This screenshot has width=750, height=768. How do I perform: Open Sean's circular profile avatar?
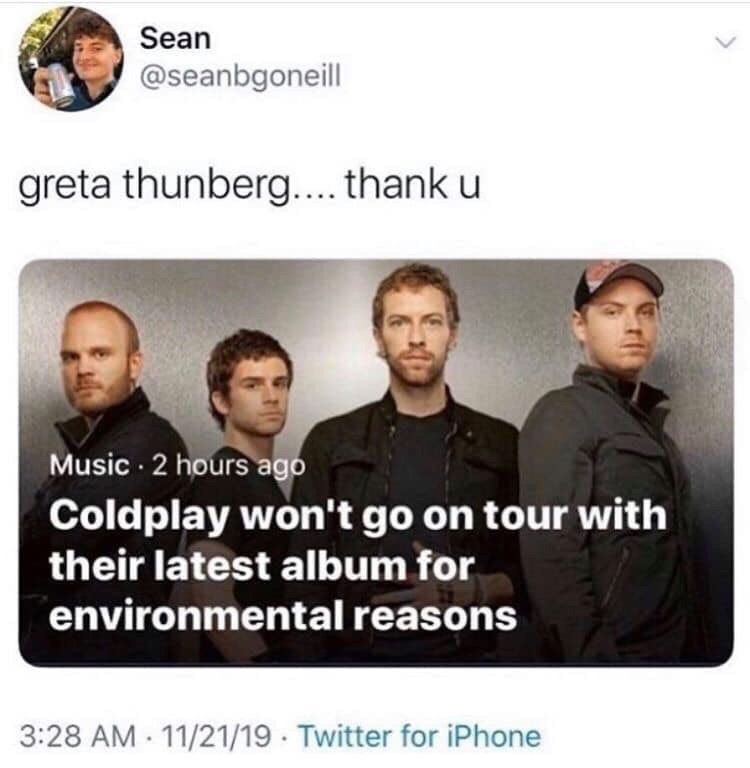click(x=71, y=59)
